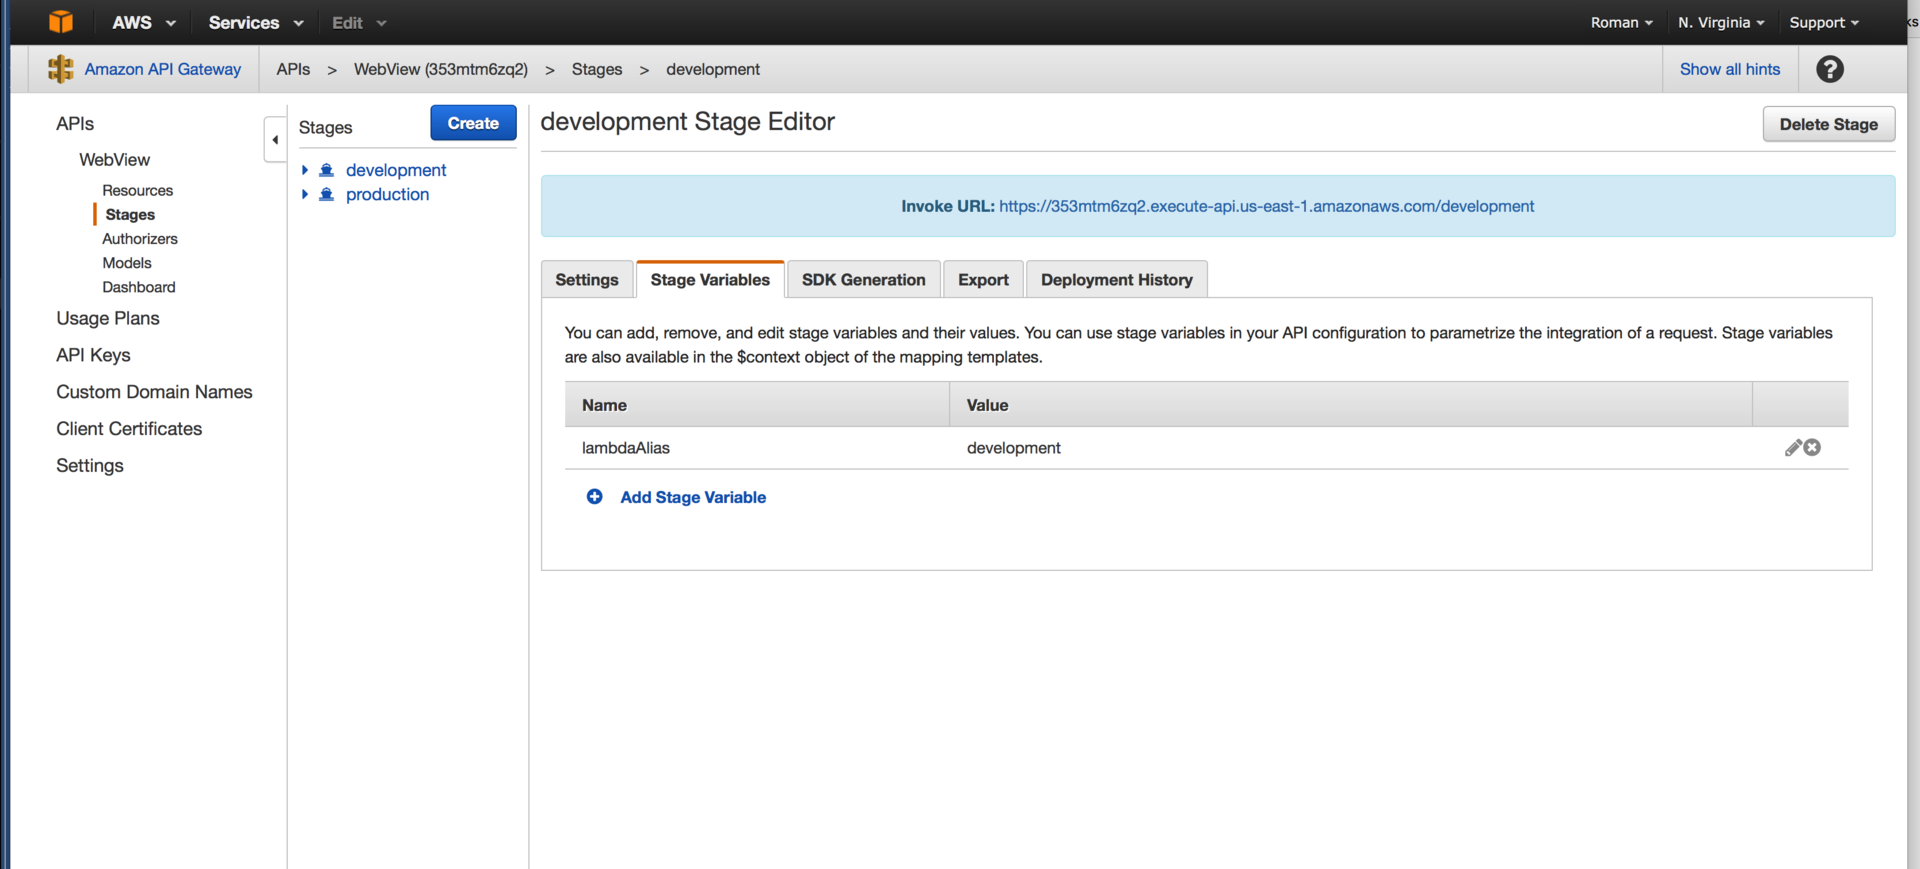Screen dimensions: 1920x869
Task: Select the production stage in tree
Action: tap(387, 194)
